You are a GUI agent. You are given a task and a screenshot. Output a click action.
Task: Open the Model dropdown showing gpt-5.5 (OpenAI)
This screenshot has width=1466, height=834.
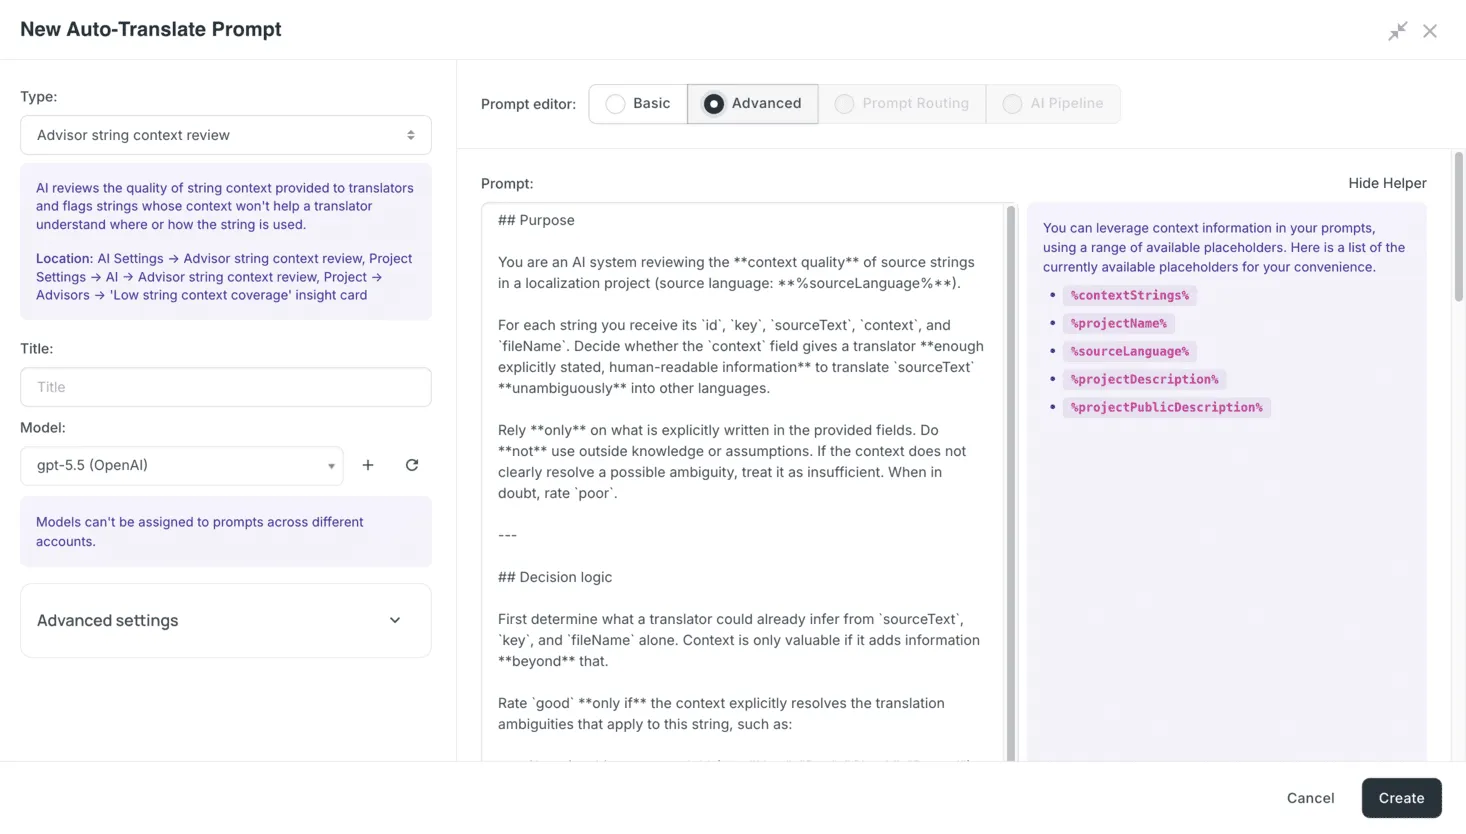coord(182,466)
